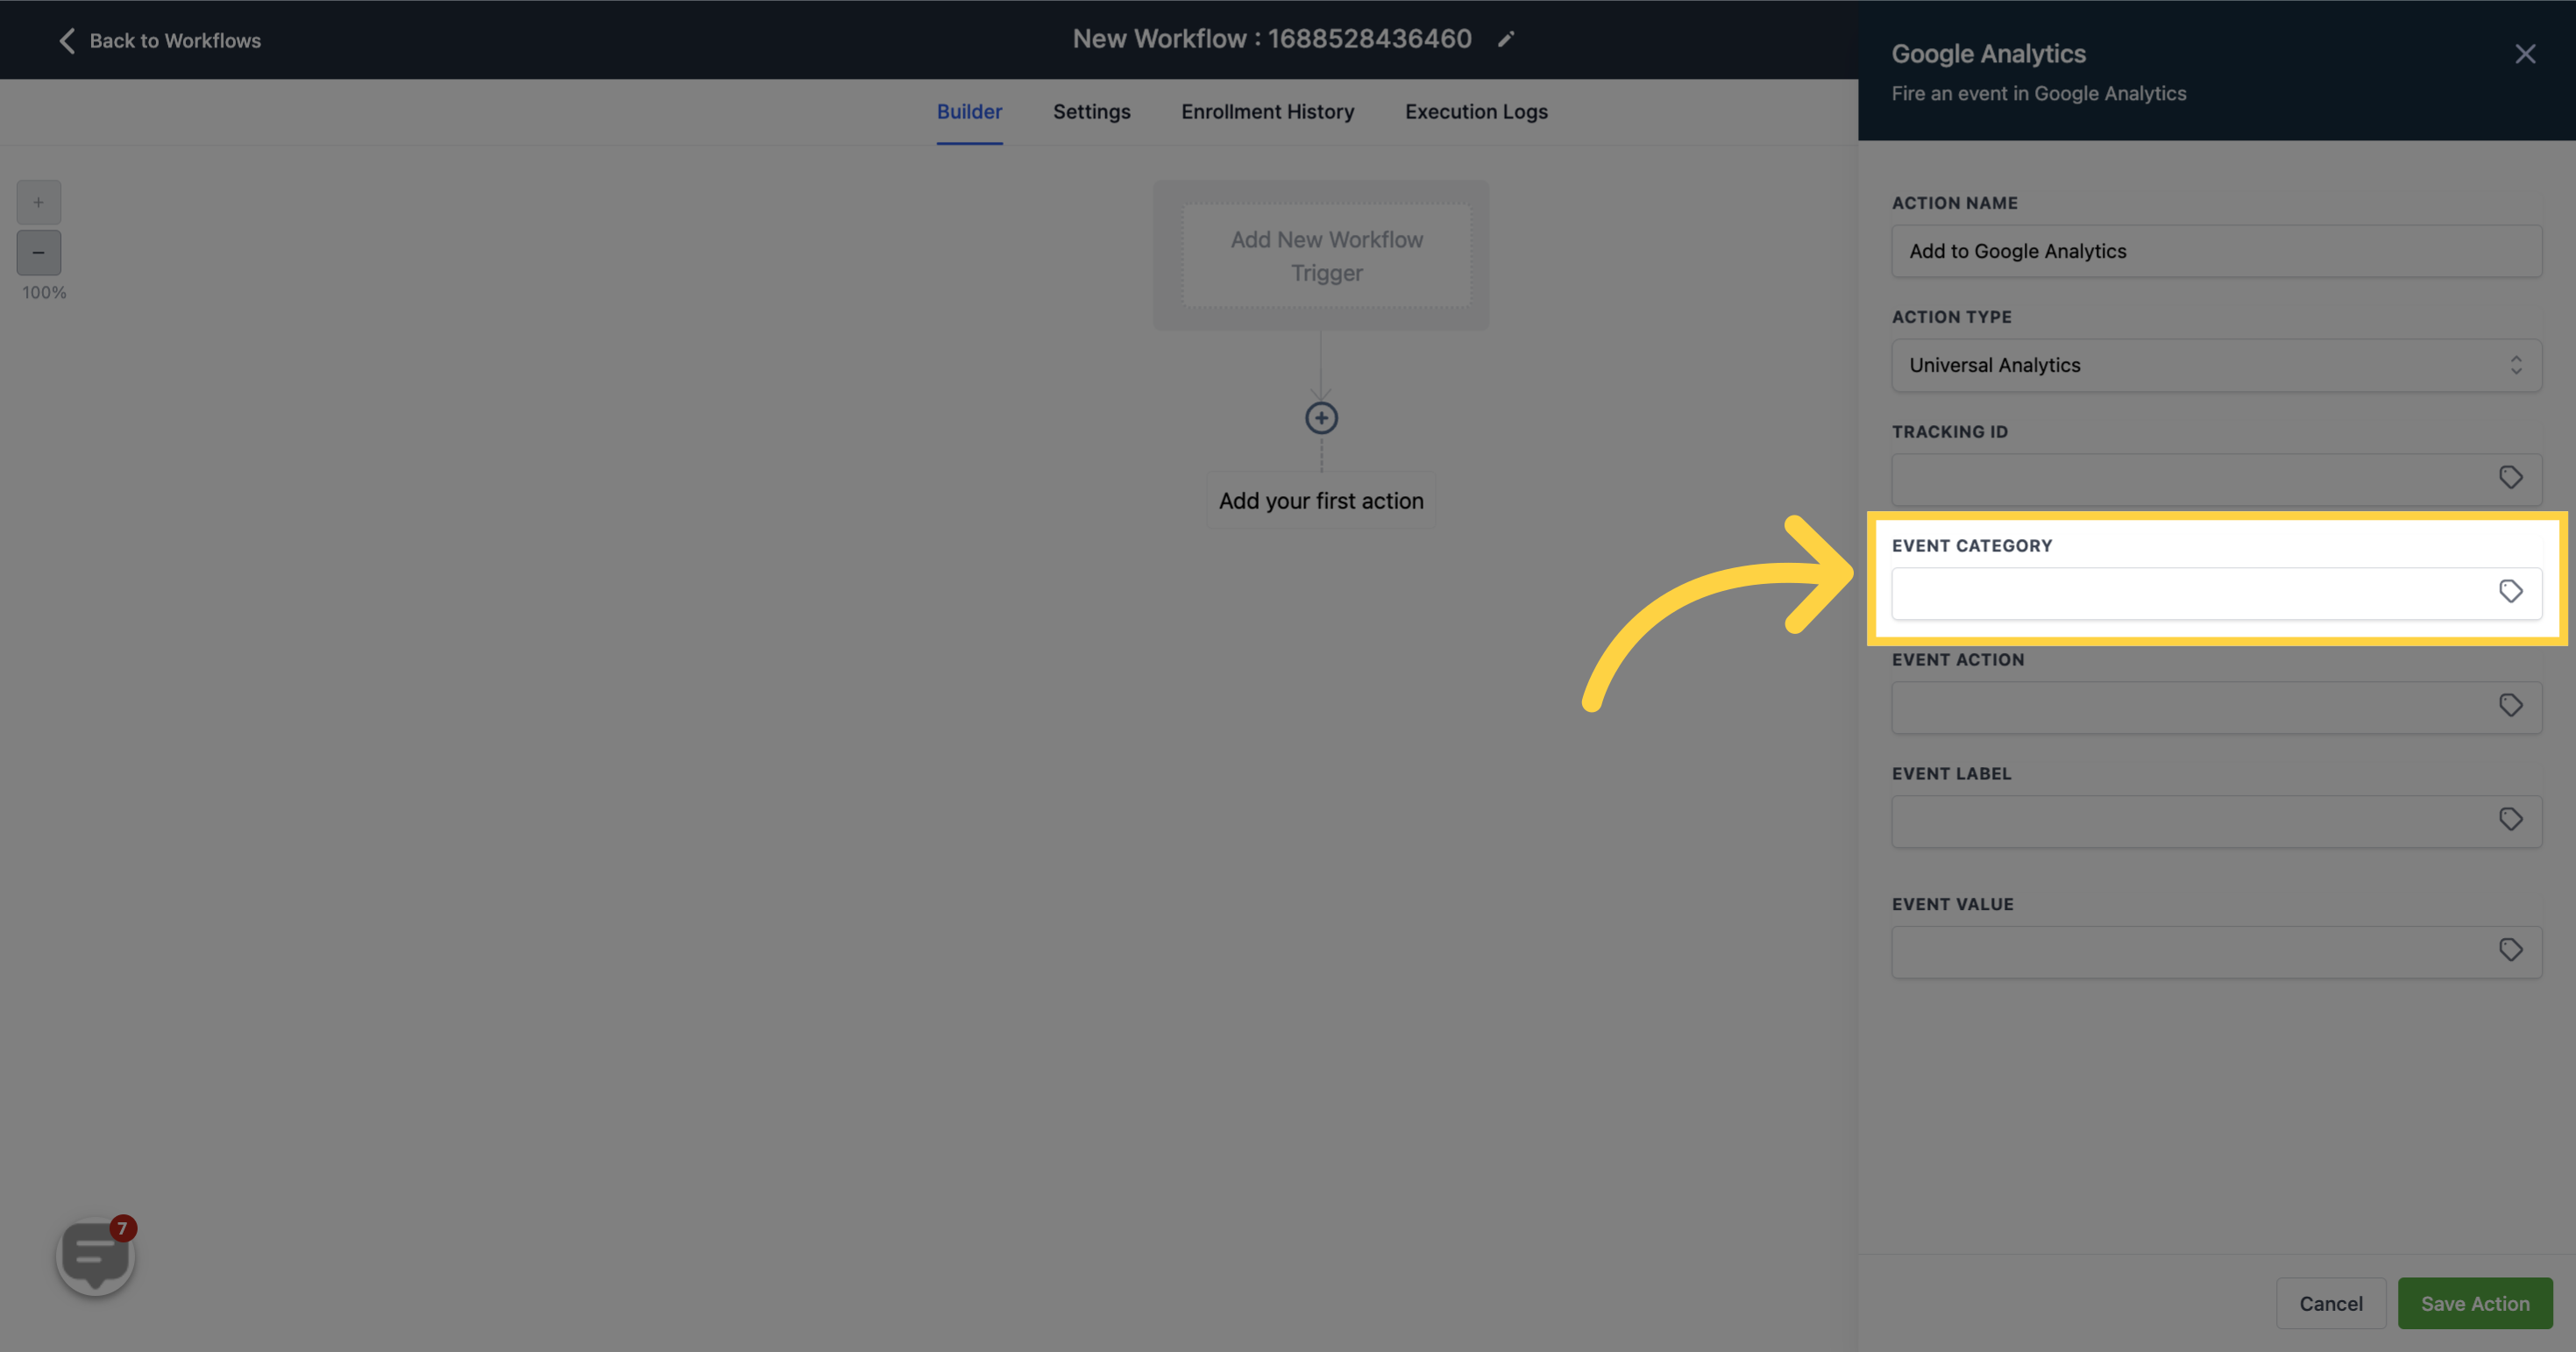Switch to the Settings tab
Screen dimensions: 2576x1352
tap(1090, 112)
